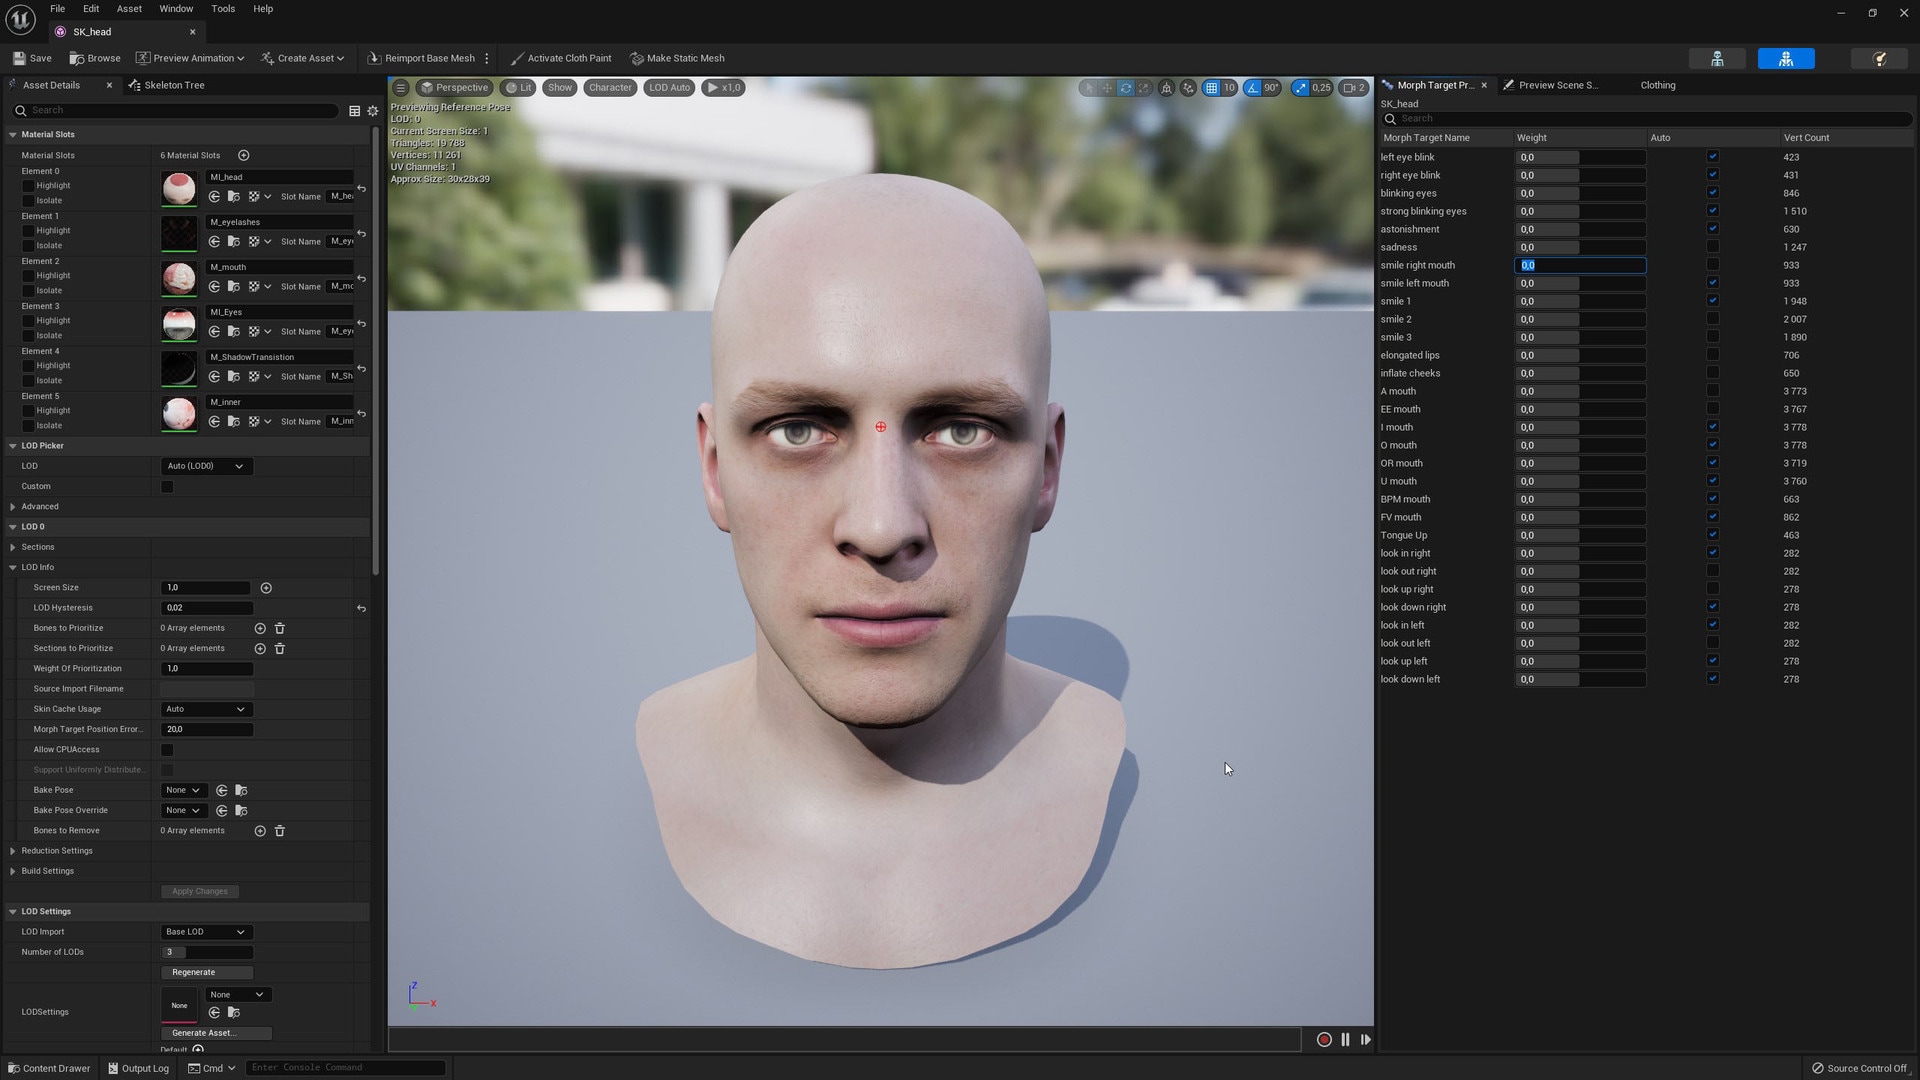Image resolution: width=1920 pixels, height=1080 pixels.
Task: Pause the preview playback
Action: [x=1345, y=1040]
